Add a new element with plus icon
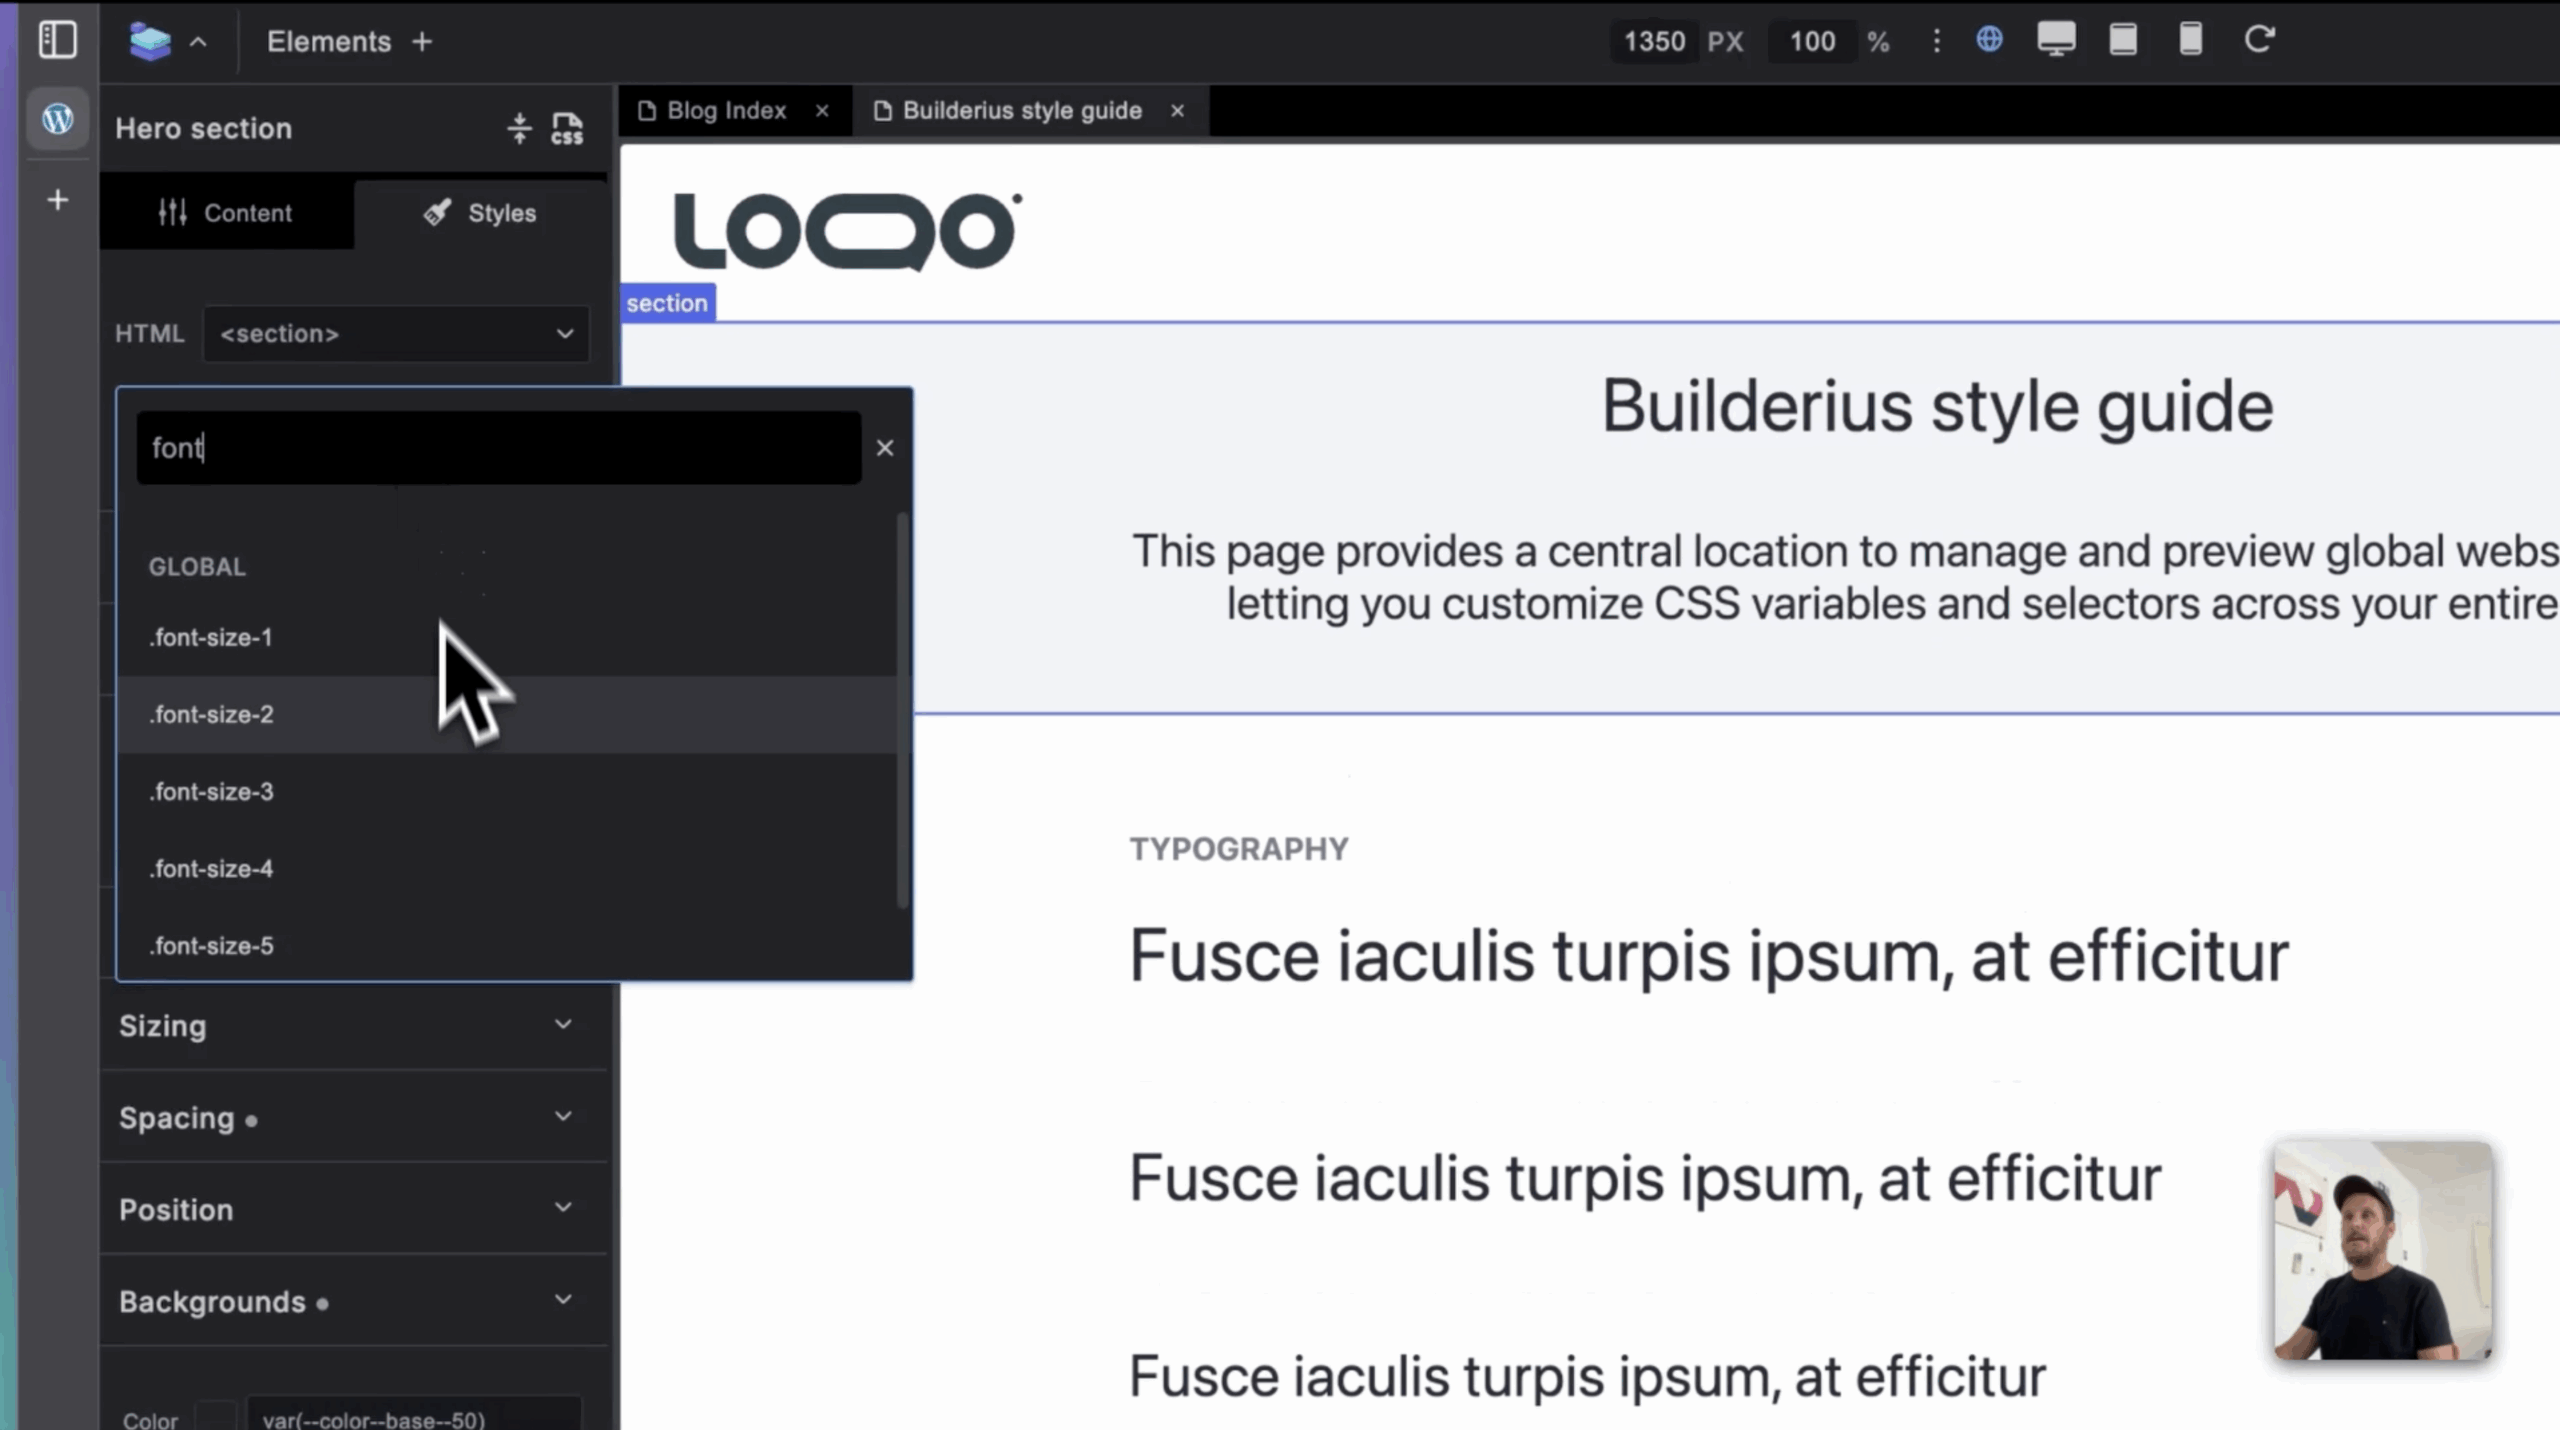This screenshot has height=1430, width=2560. point(422,42)
